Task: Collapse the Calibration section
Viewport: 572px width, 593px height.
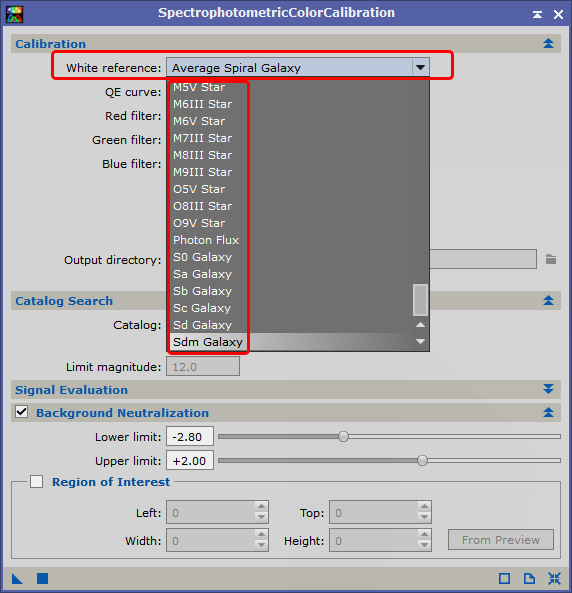Action: [x=548, y=43]
